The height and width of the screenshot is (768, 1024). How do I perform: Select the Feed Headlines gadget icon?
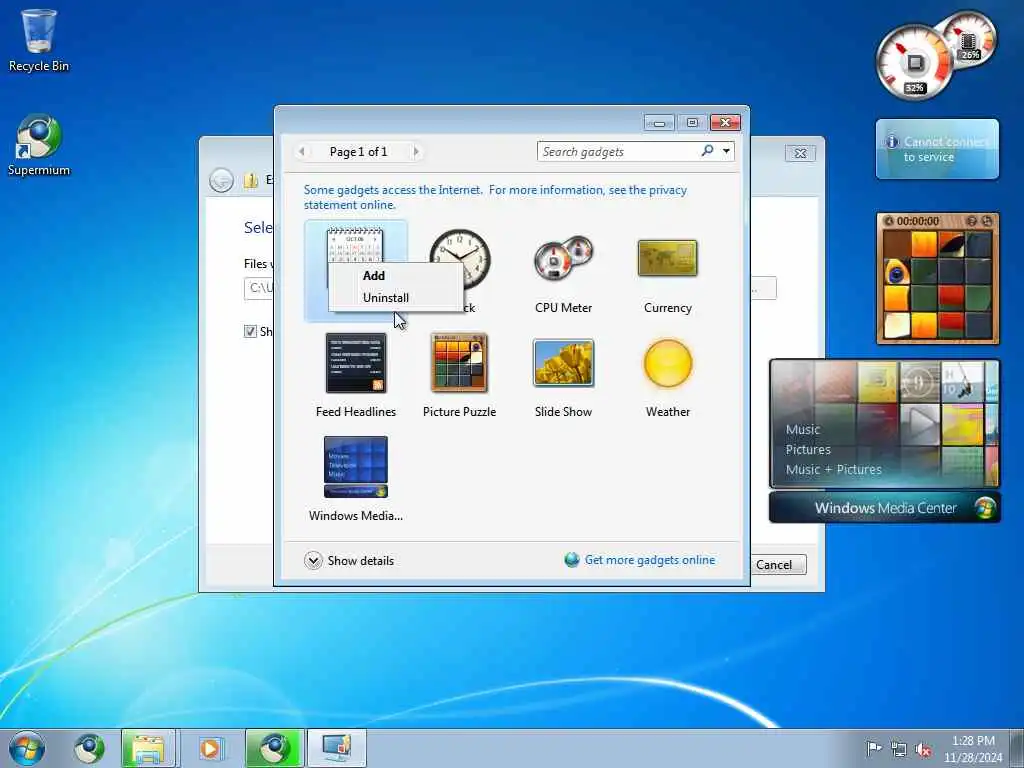[x=356, y=363]
